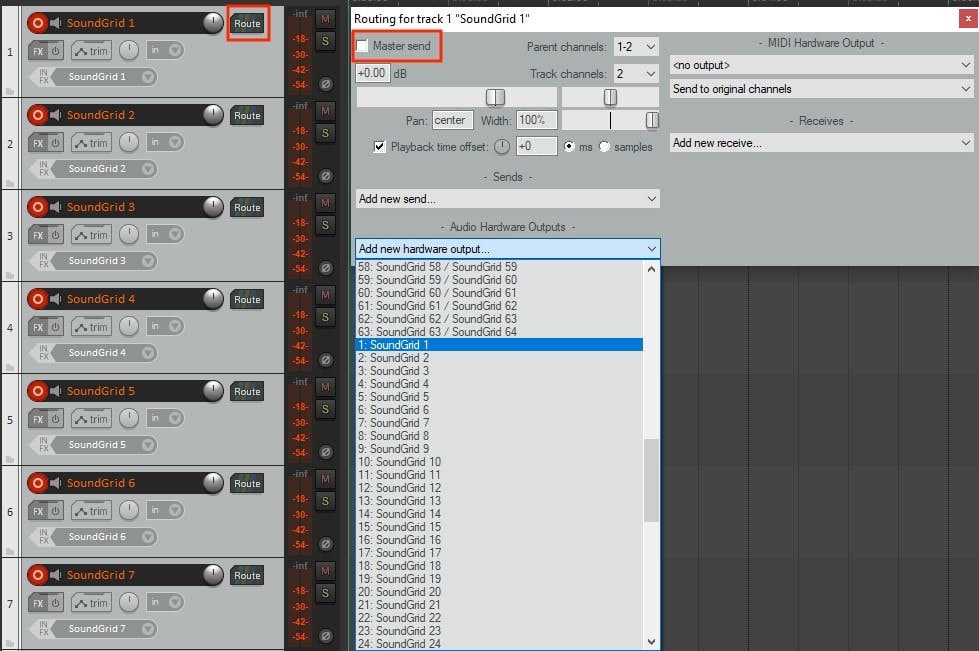Click the highlighted Route button on SoundGrid 1
Screen dimensions: 979x651
pos(247,22)
